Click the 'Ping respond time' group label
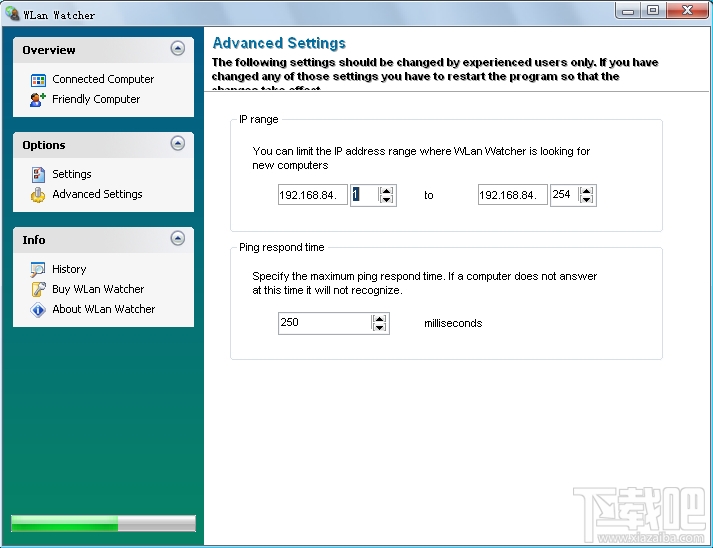Viewport: 713px width, 548px height. pos(281,247)
